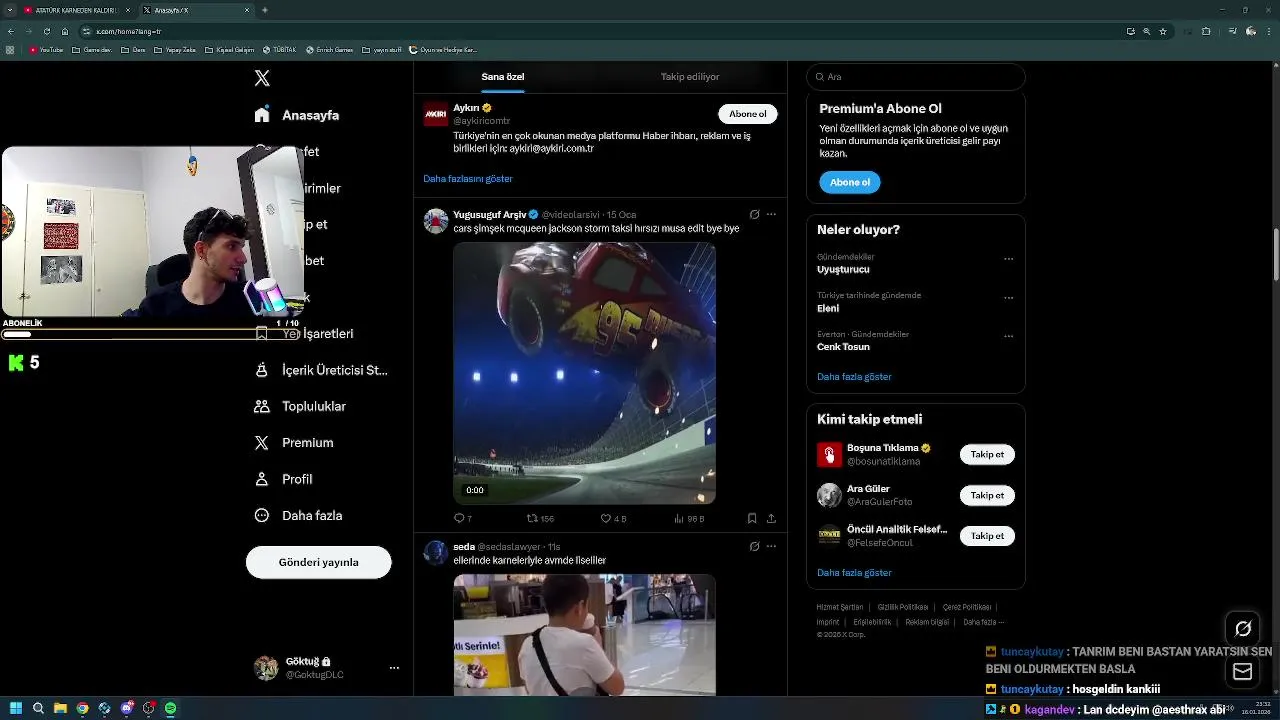This screenshot has height=720, width=1280.
Task: Click the browser home button
Action: pyautogui.click(x=65, y=31)
